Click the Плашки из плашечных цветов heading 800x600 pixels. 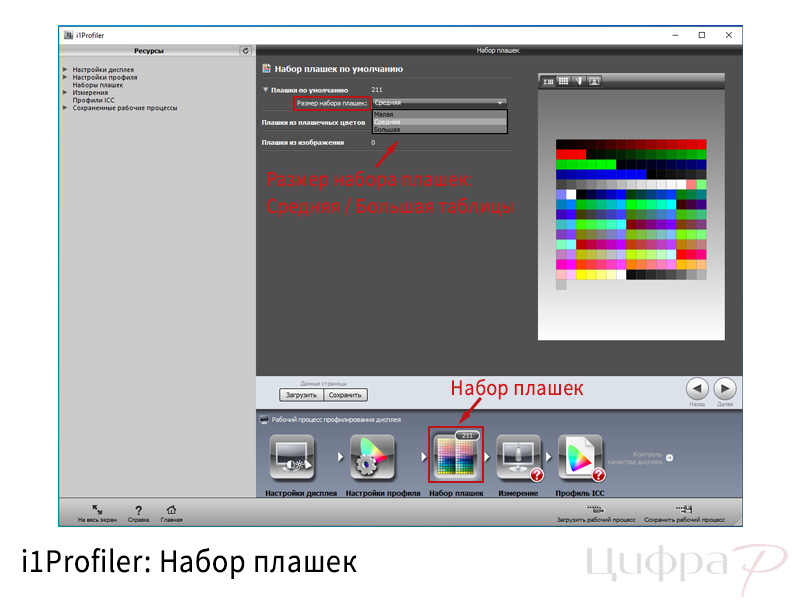coord(313,122)
